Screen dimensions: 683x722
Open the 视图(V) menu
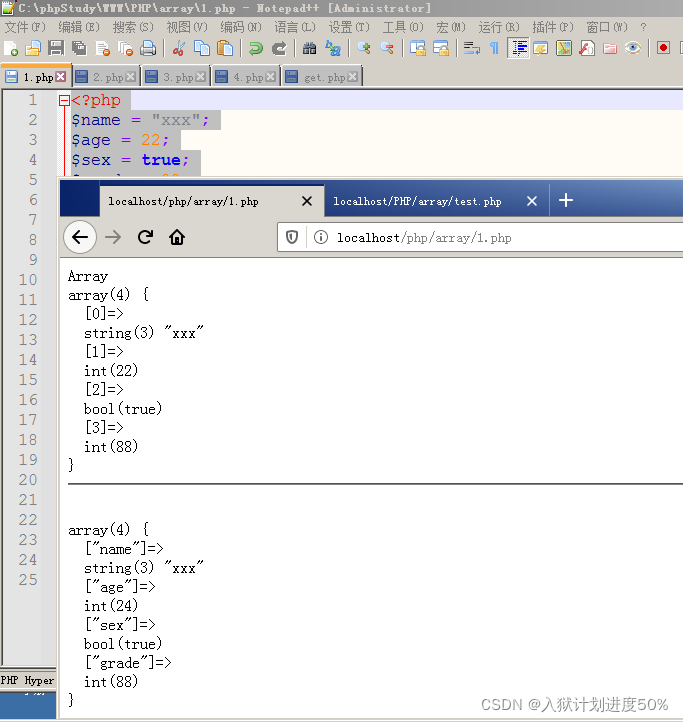click(x=187, y=27)
